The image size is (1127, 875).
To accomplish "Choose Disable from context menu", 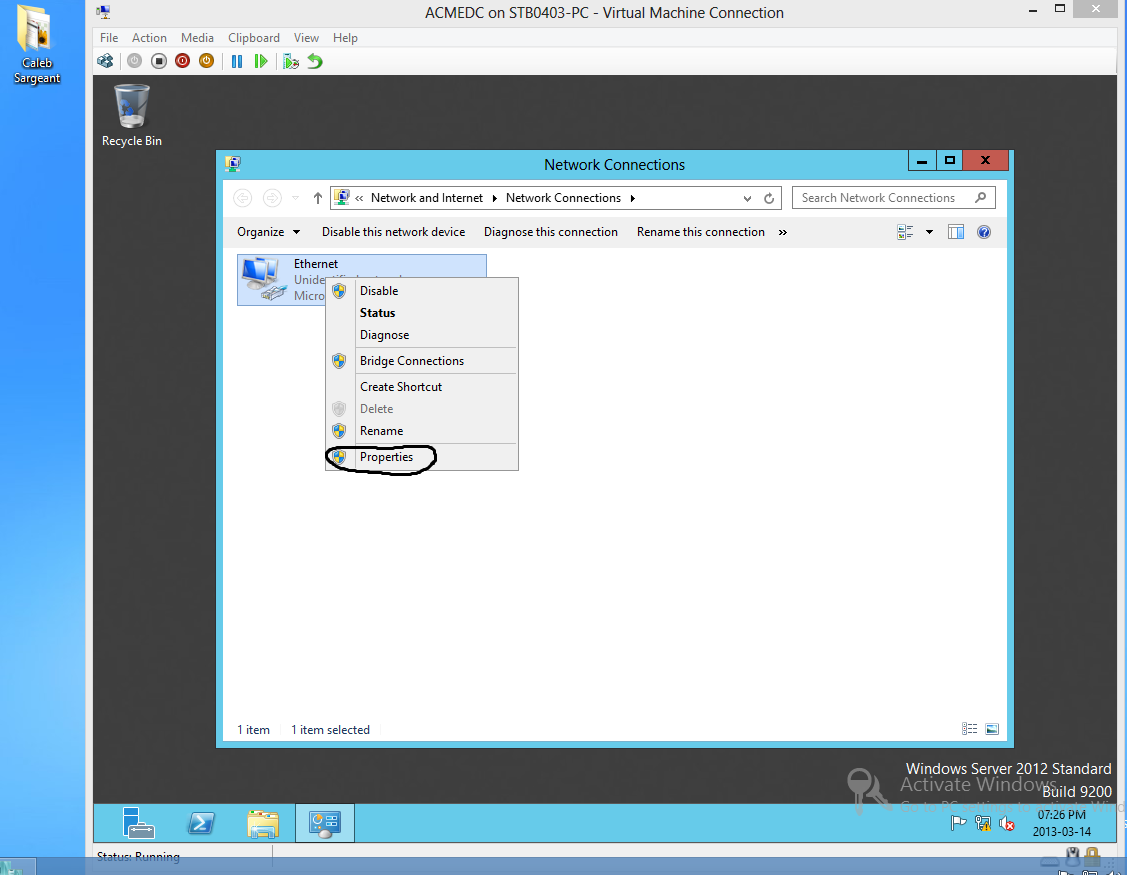I will pos(422,290).
